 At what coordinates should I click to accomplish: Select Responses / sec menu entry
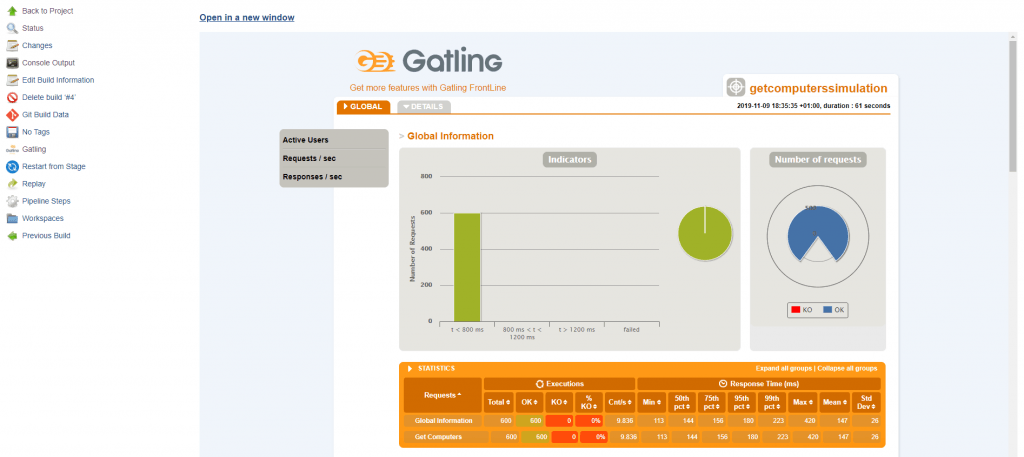(334, 176)
